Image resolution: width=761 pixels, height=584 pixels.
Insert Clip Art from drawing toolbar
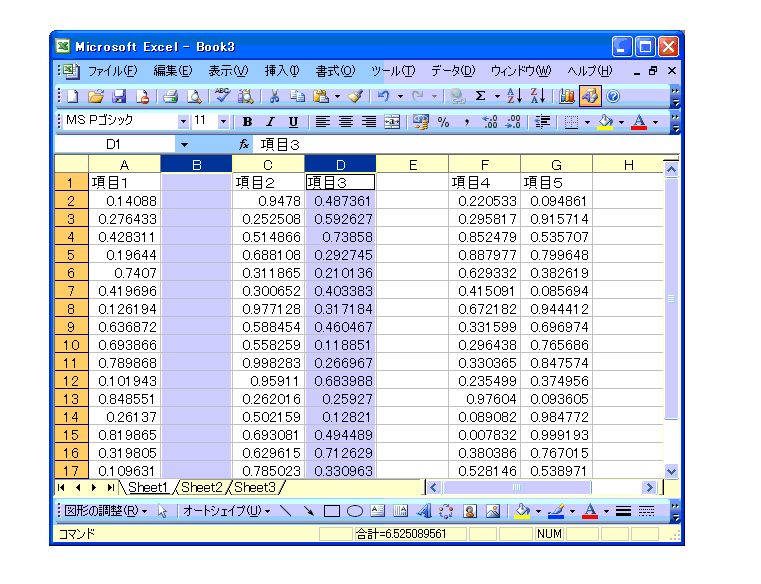(470, 511)
